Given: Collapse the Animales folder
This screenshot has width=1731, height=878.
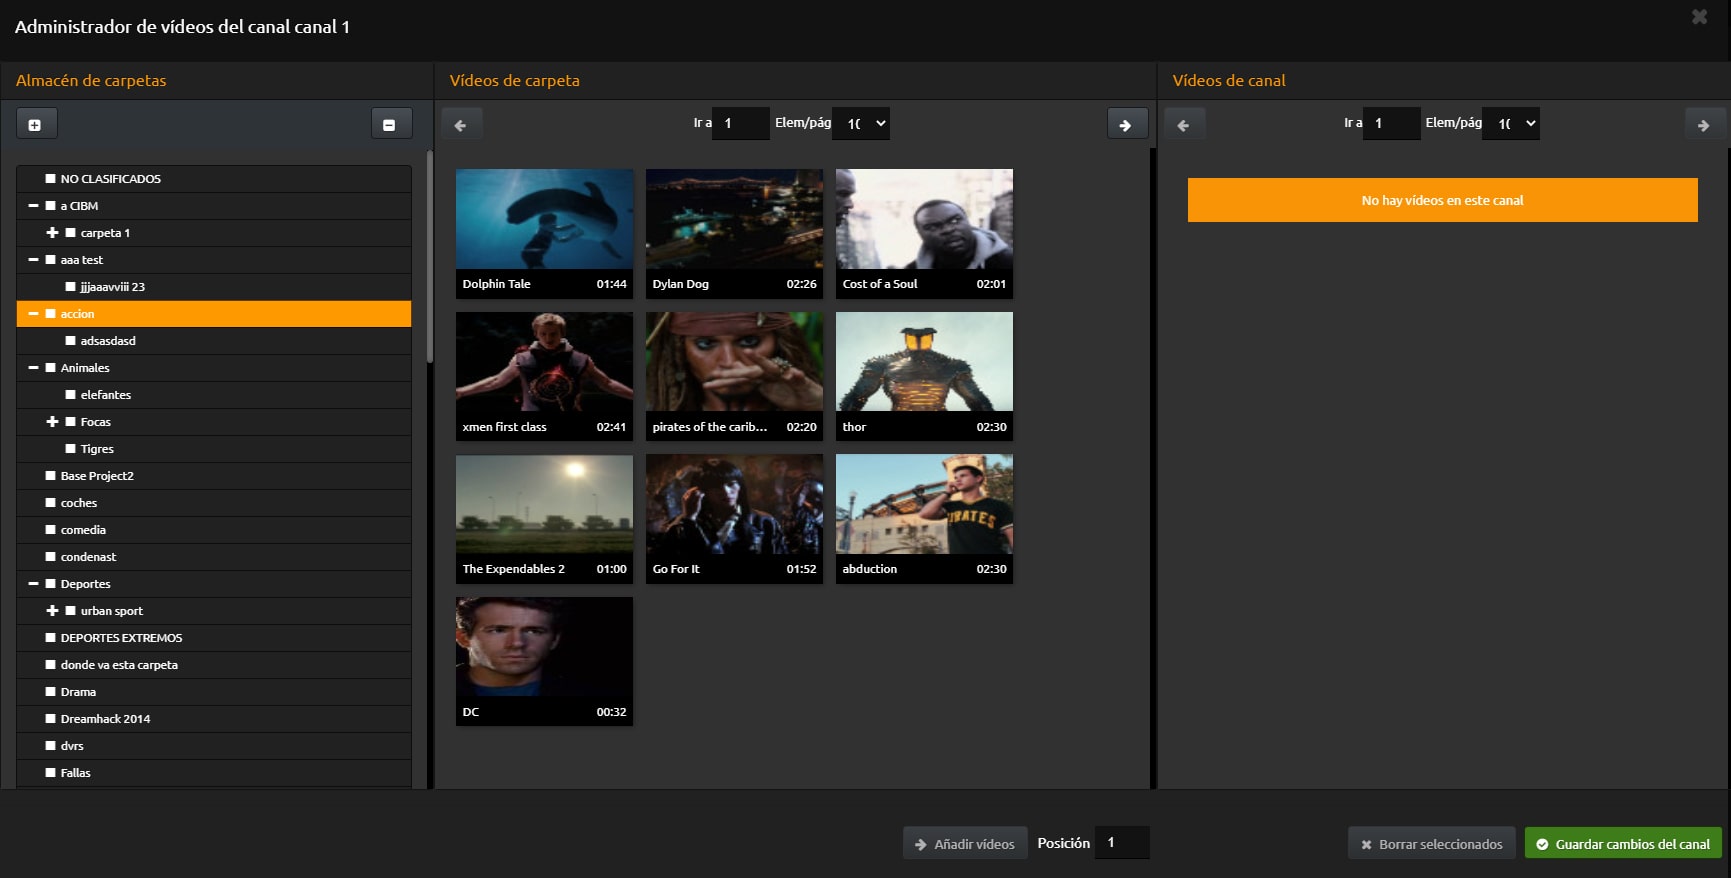Looking at the screenshot, I should point(33,367).
